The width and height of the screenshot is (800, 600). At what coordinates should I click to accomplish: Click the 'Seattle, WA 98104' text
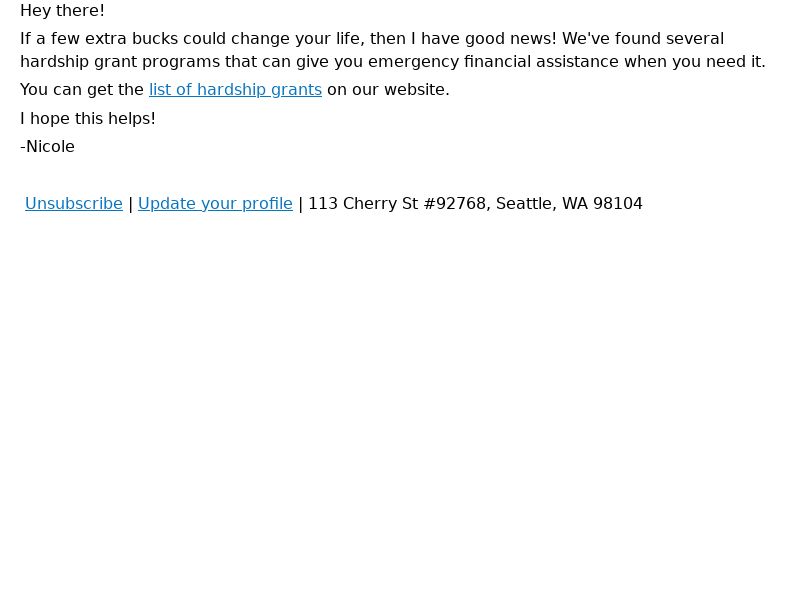[x=569, y=204]
